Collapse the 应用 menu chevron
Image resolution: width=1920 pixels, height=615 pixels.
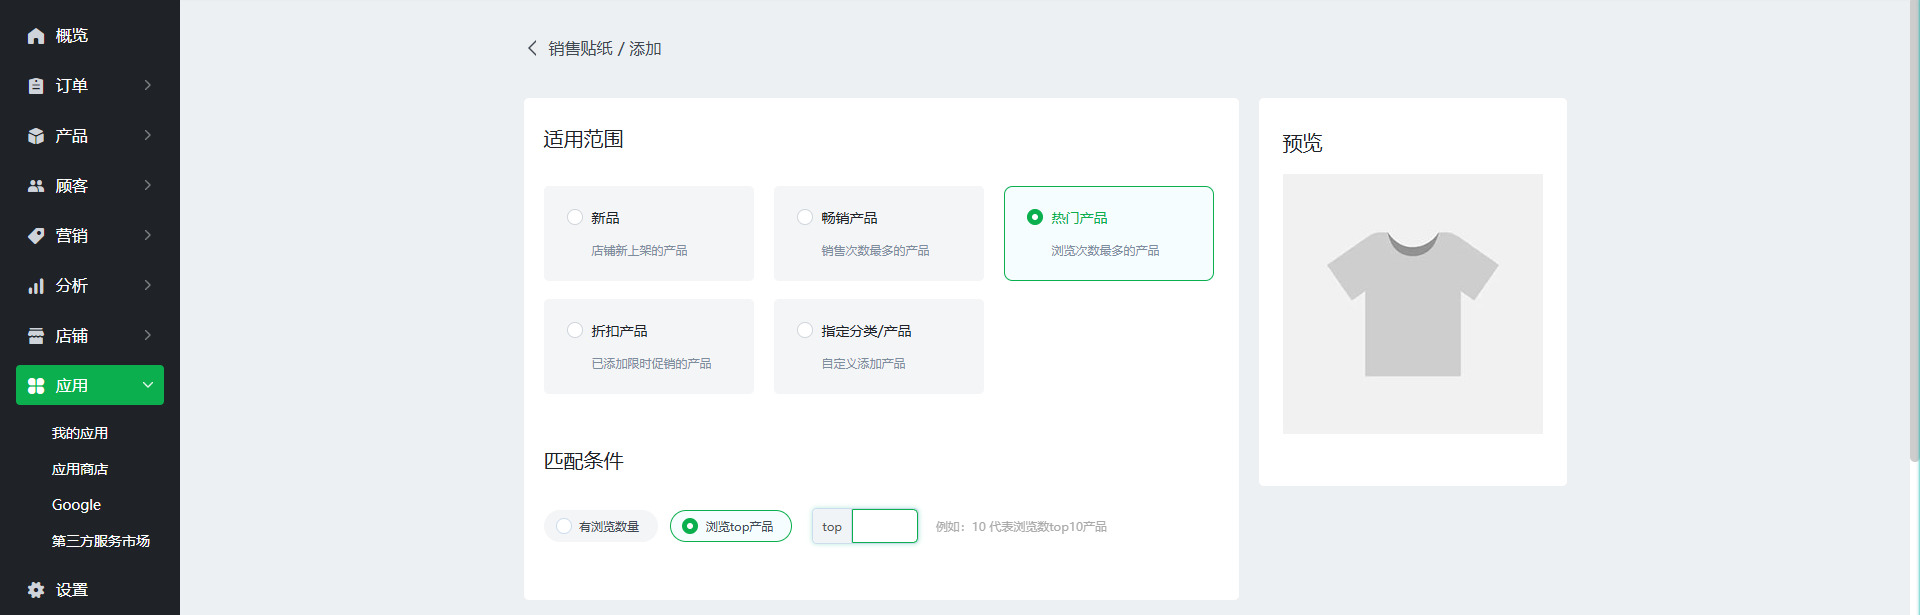[x=148, y=385]
